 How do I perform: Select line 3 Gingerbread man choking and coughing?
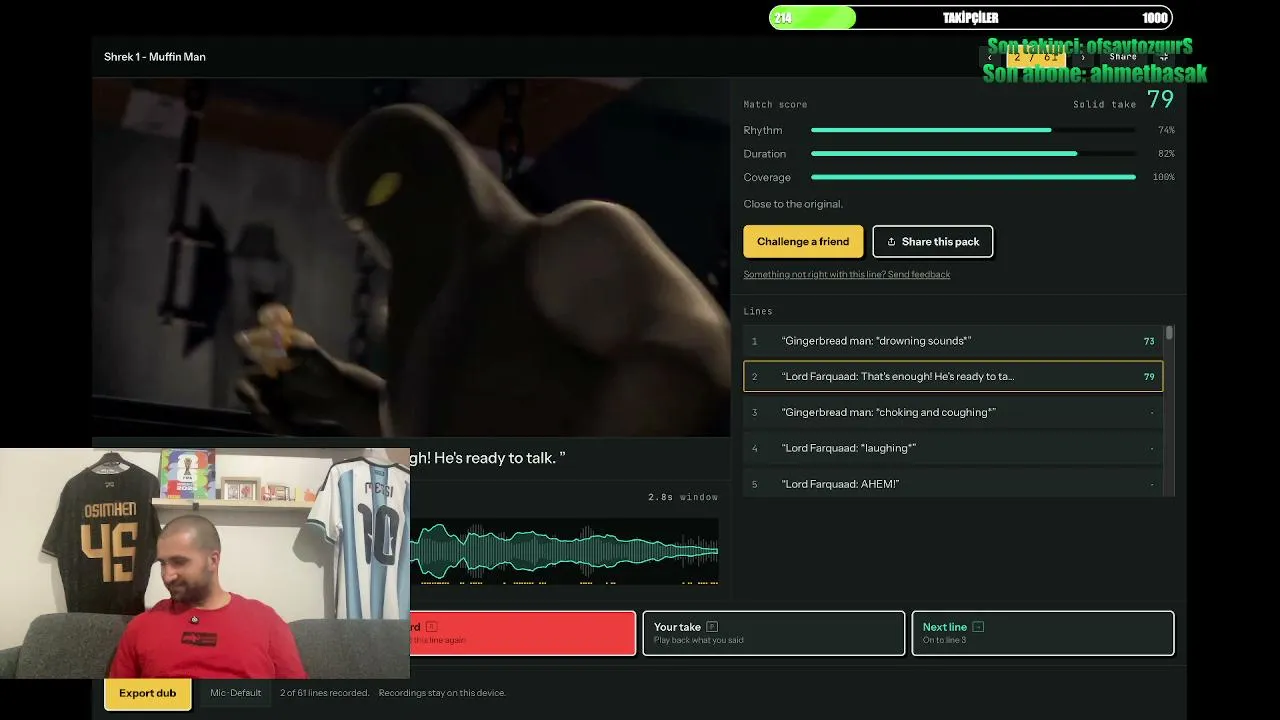[953, 412]
